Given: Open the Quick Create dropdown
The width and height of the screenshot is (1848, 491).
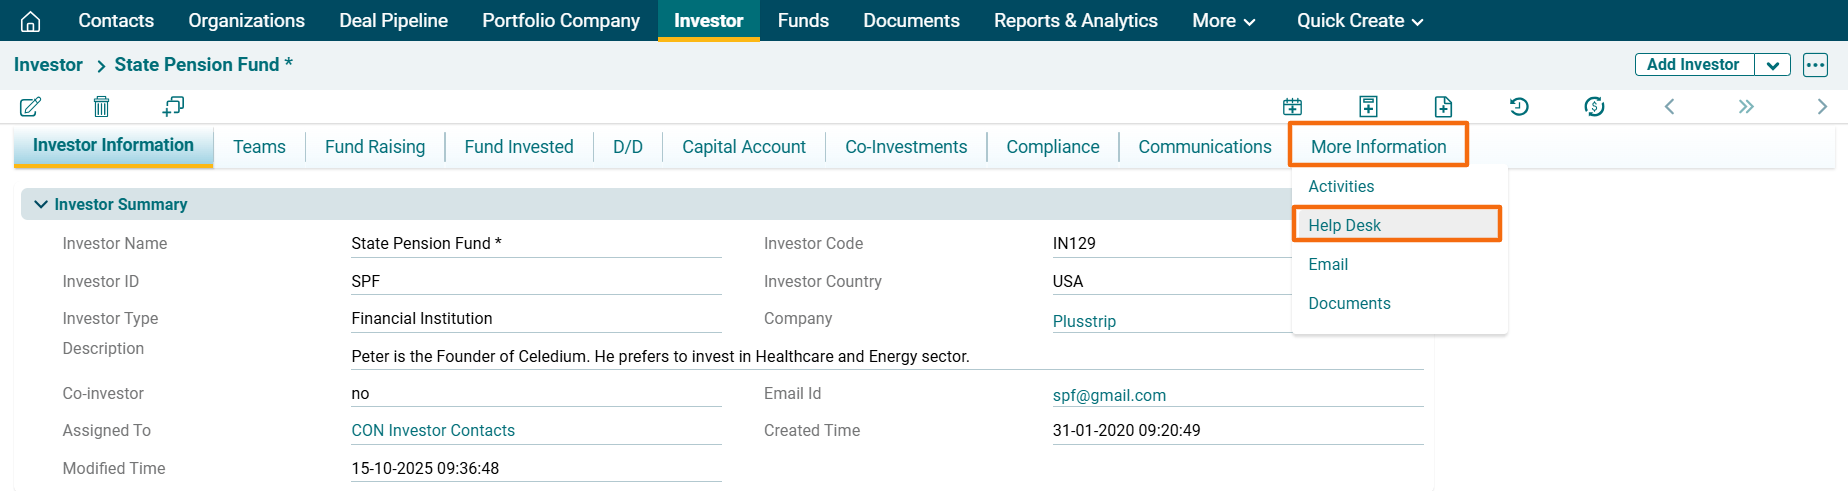Looking at the screenshot, I should pos(1359,21).
